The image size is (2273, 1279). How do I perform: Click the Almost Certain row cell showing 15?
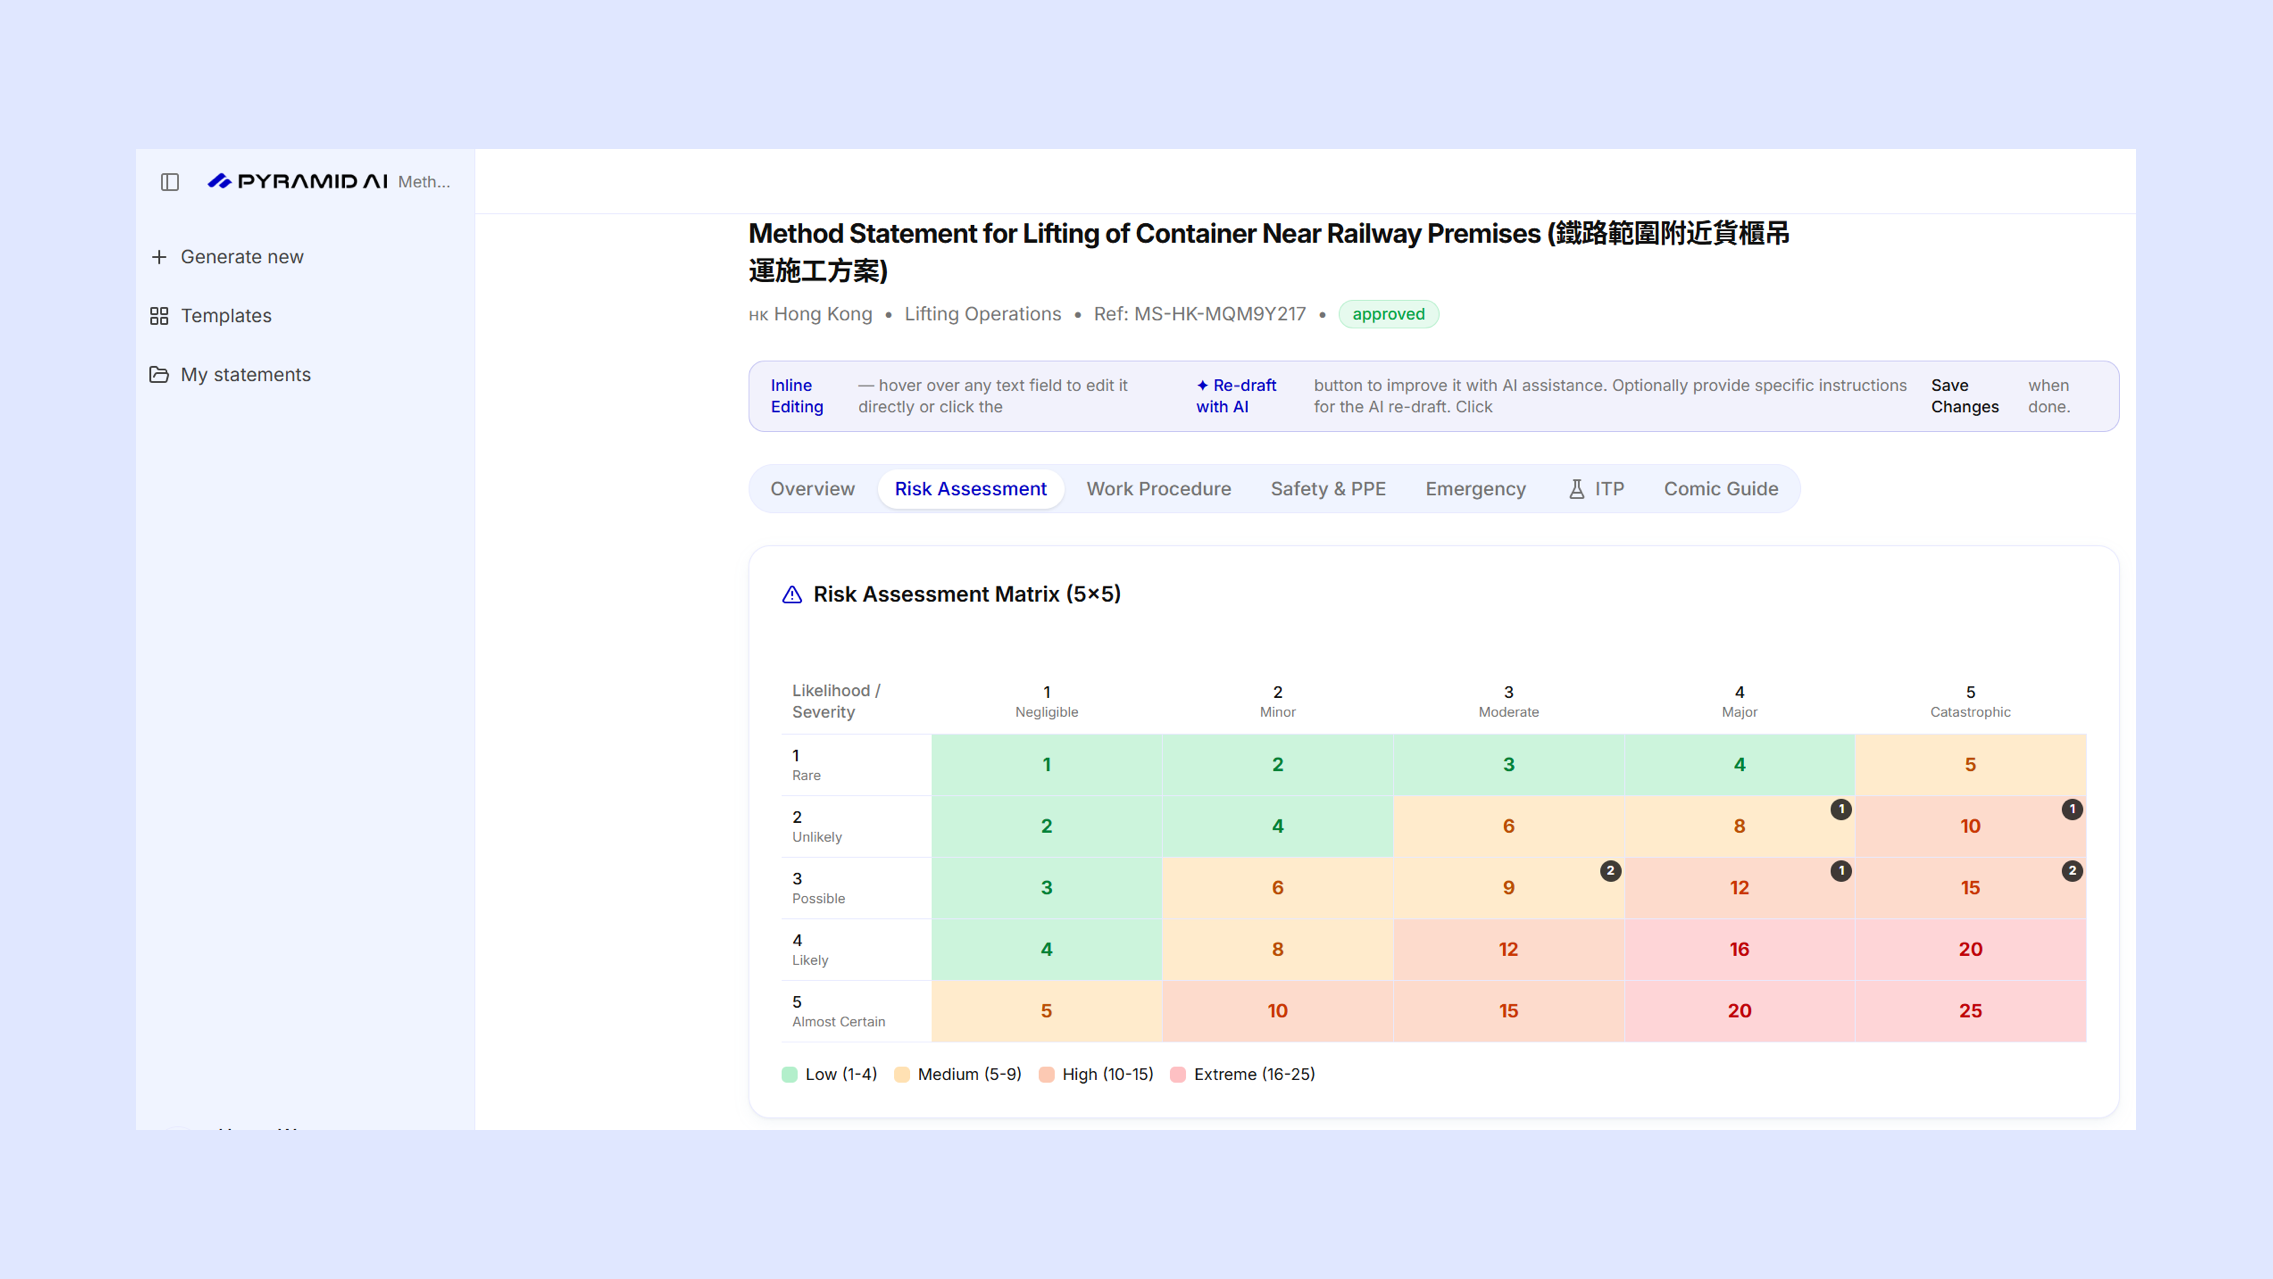coord(1508,1011)
